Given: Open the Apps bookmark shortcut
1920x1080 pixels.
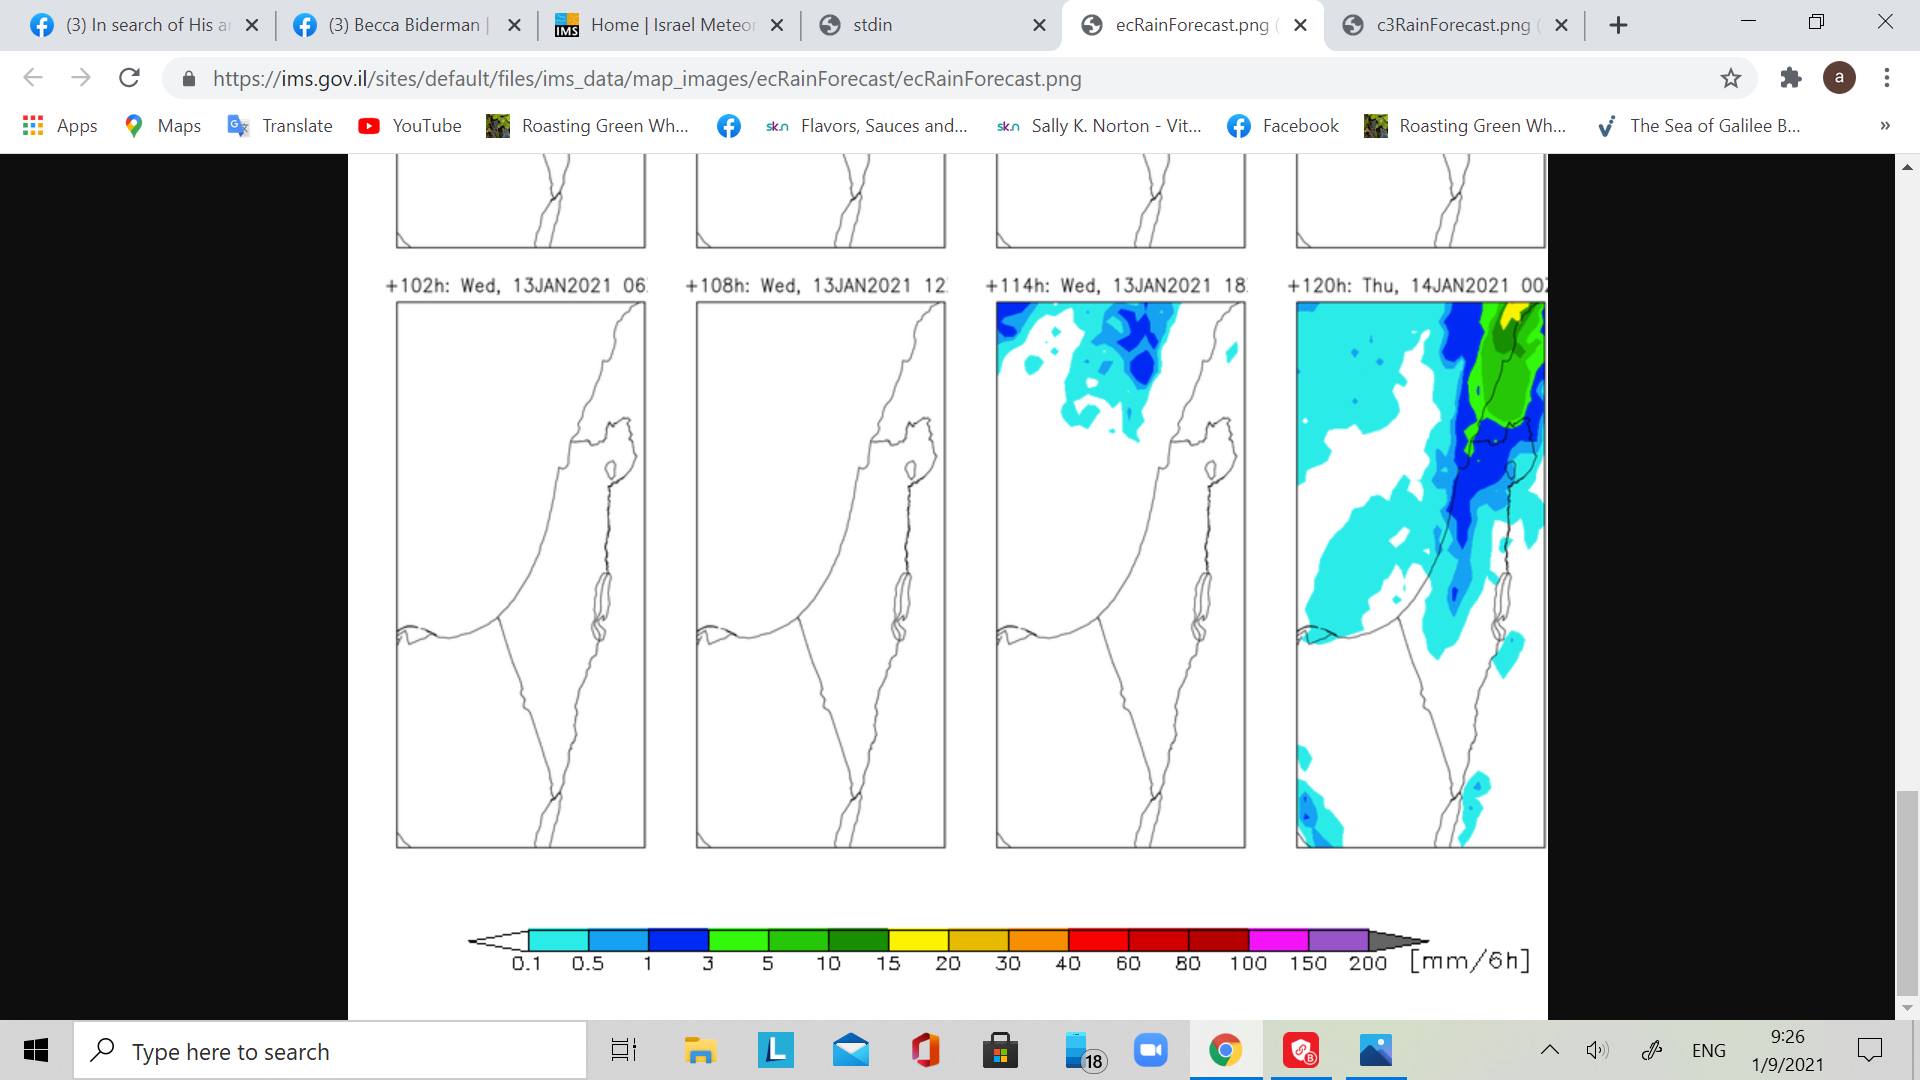Looking at the screenshot, I should (x=60, y=126).
